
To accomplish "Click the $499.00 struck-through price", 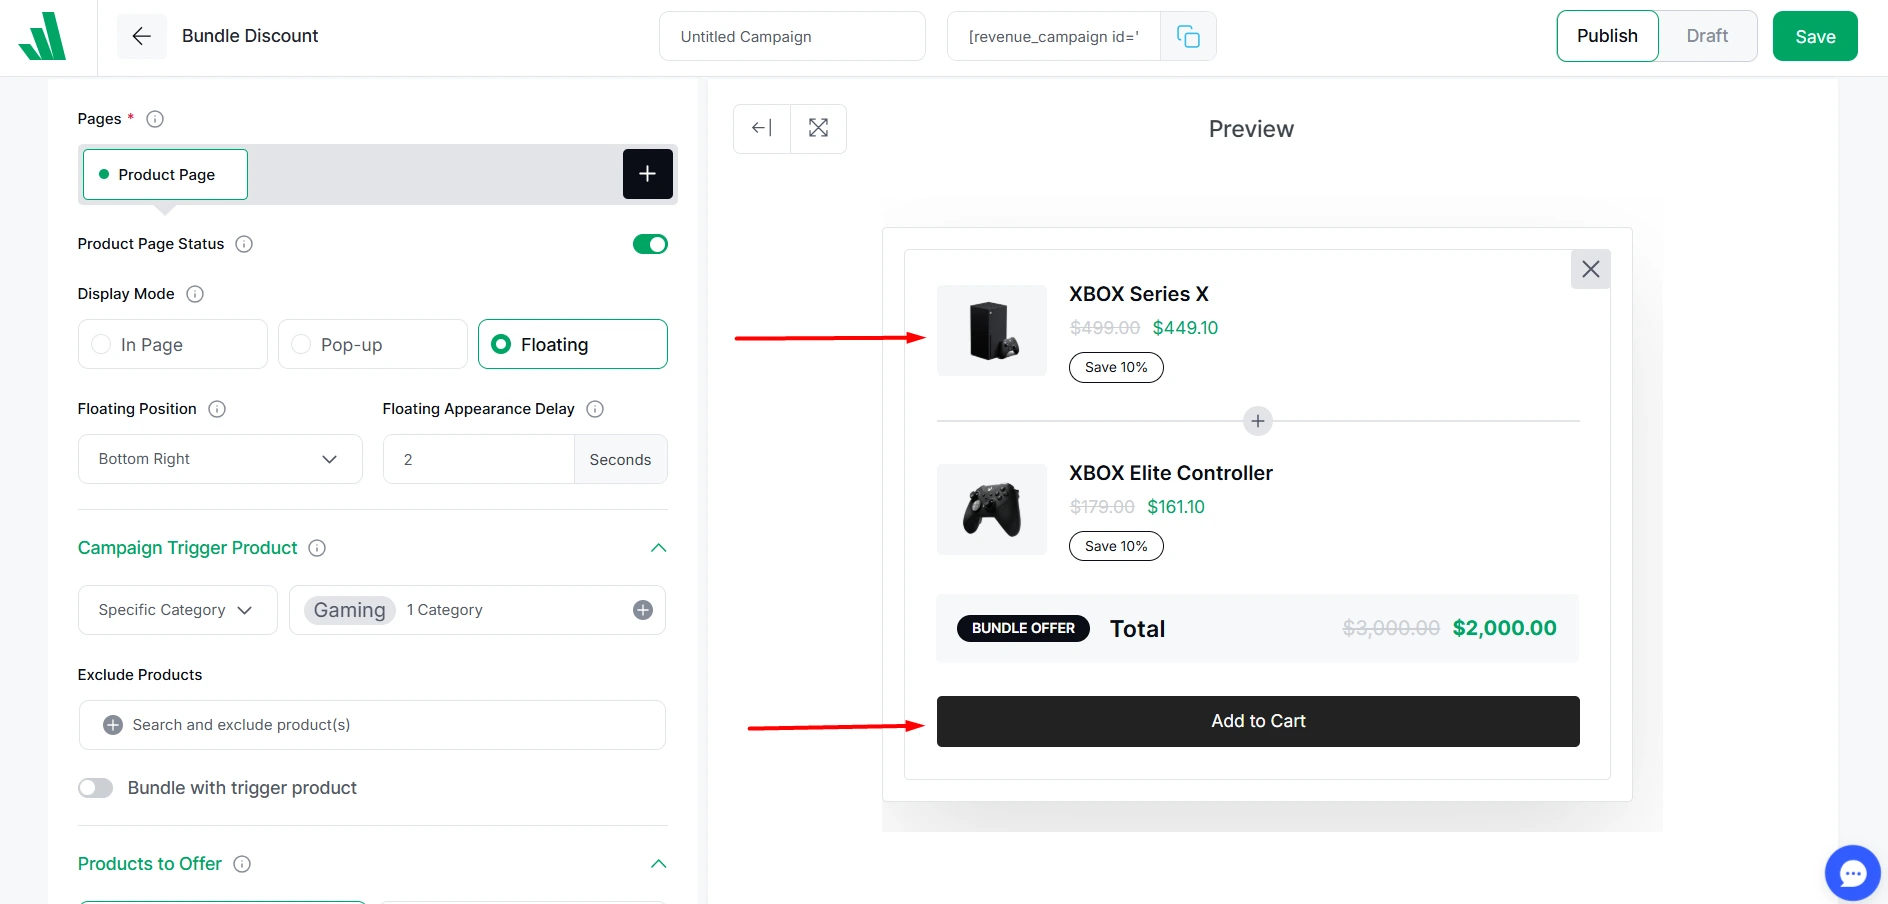I will (1105, 328).
